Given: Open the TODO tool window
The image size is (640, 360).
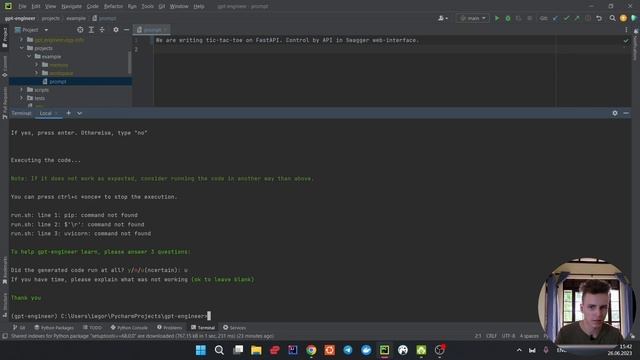Looking at the screenshot, I should click(x=92, y=328).
